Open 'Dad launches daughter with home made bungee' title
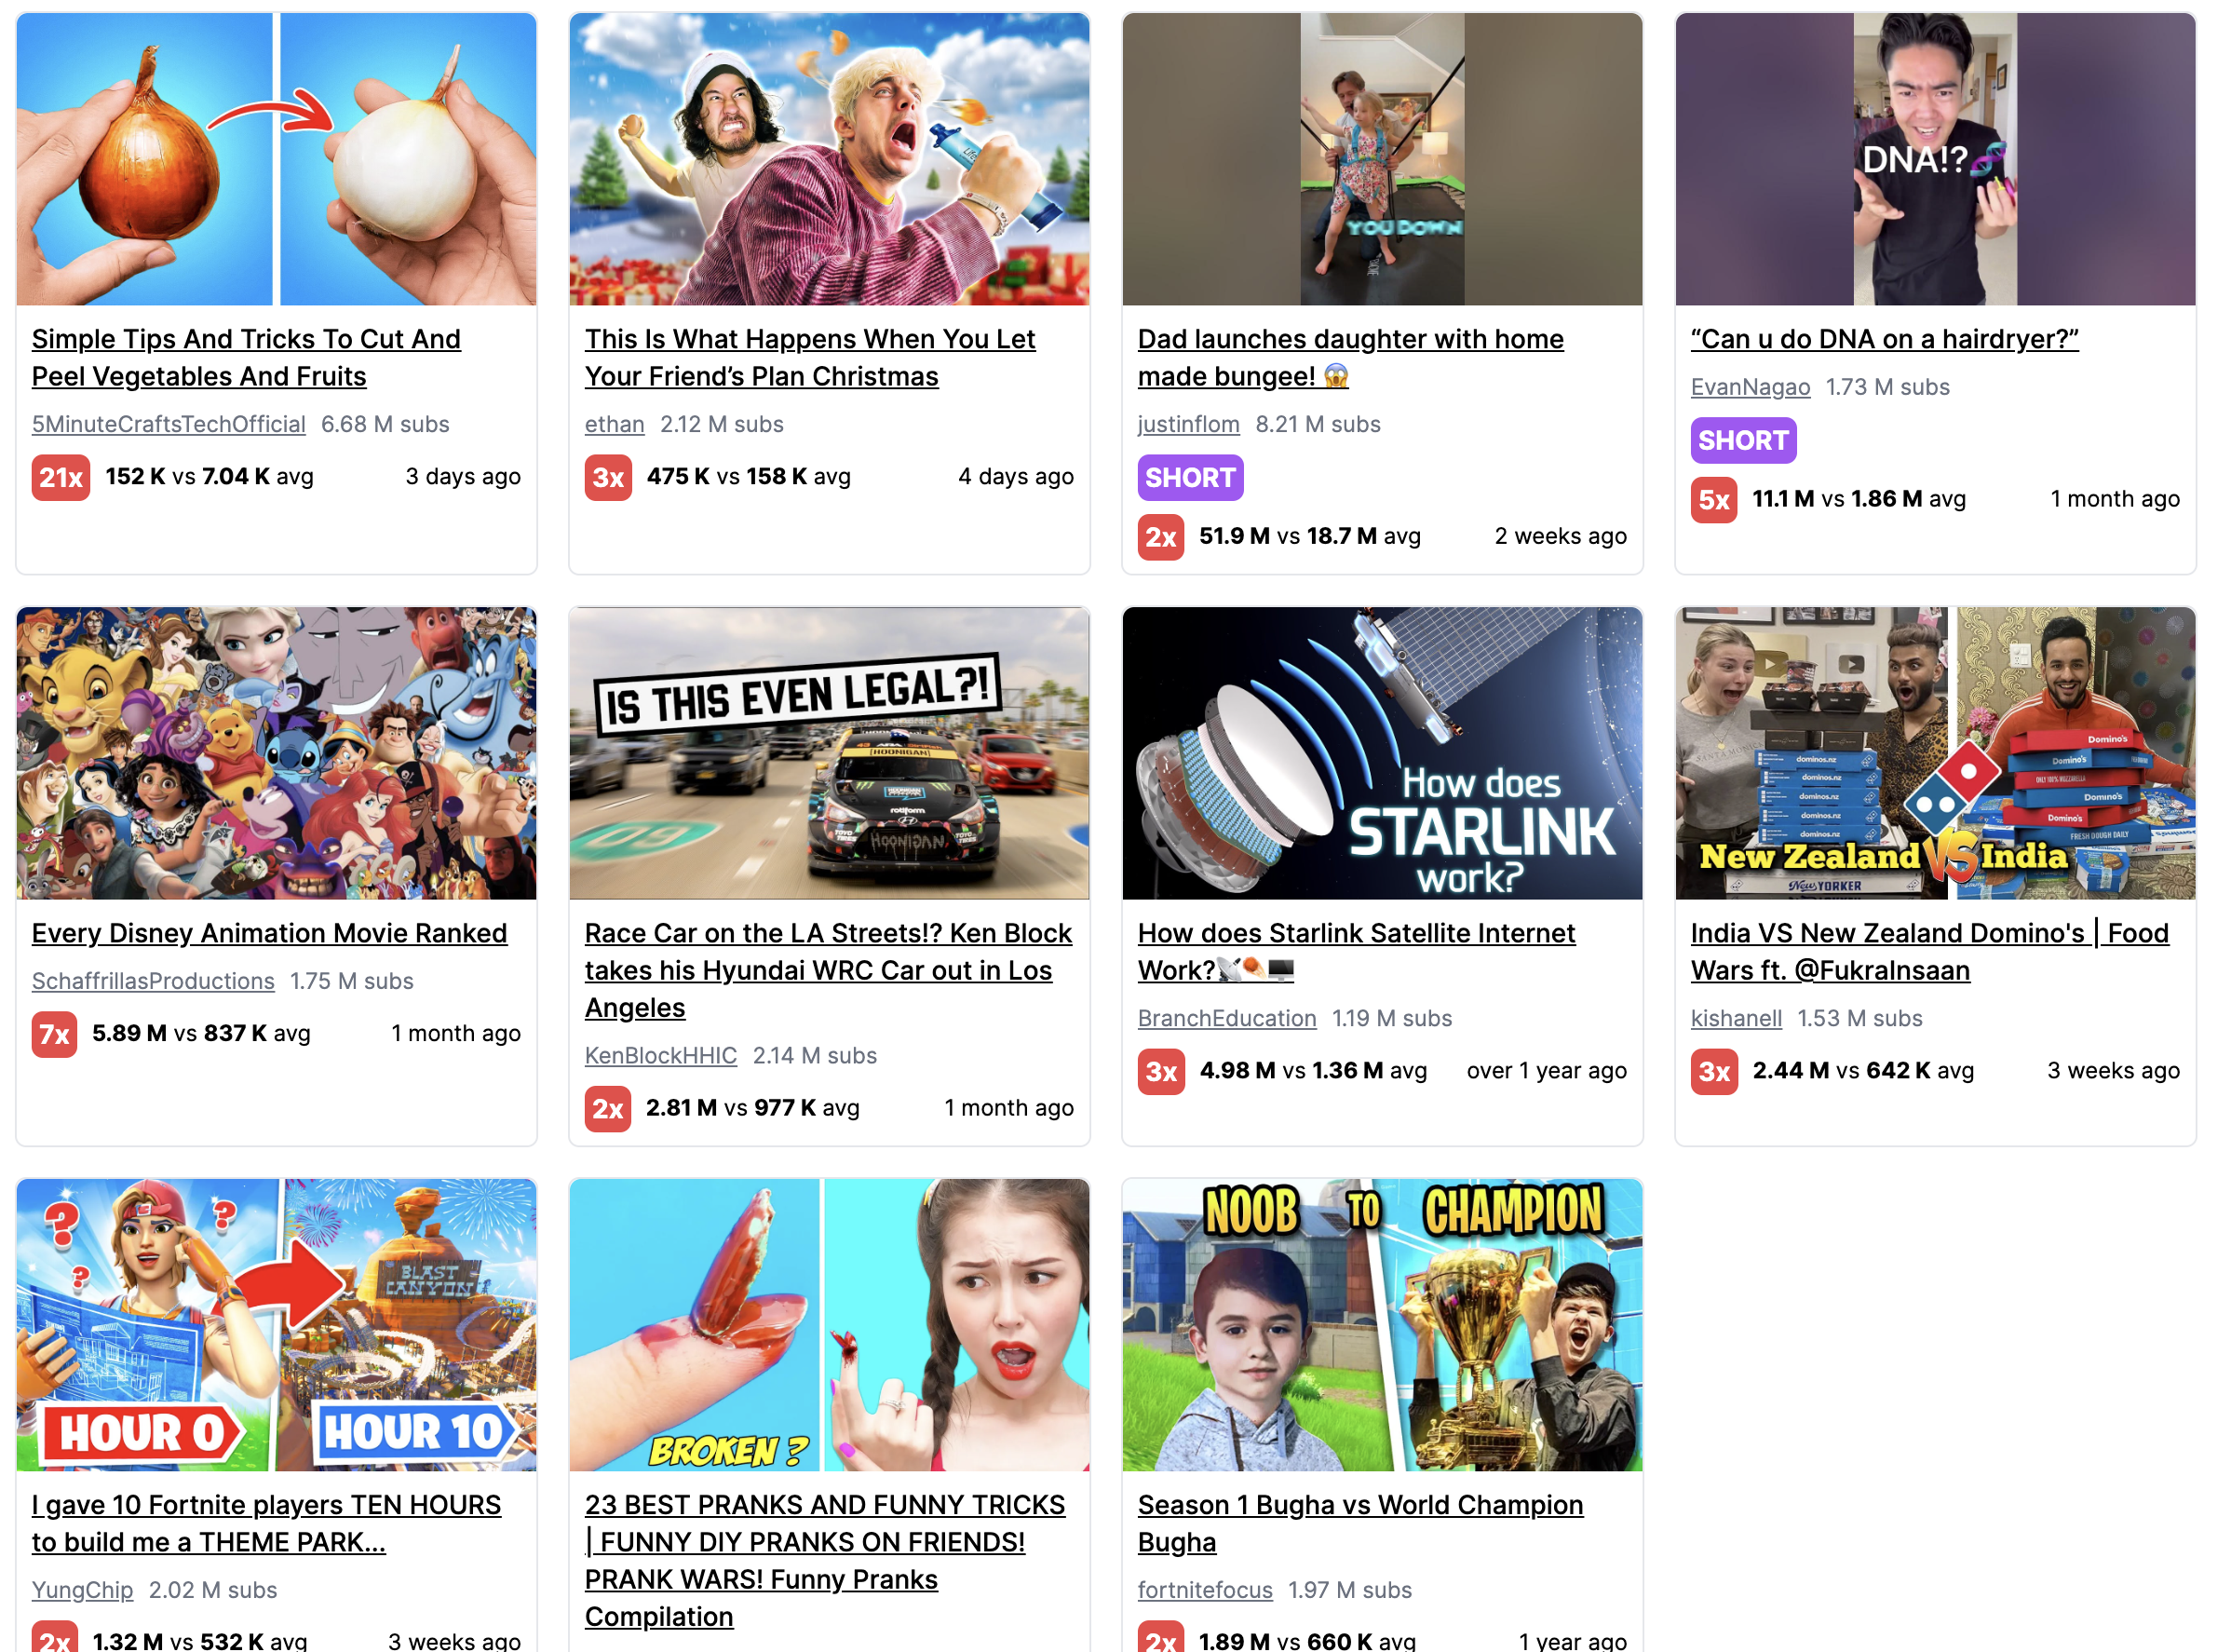This screenshot has width=2231, height=1652. tap(1351, 358)
